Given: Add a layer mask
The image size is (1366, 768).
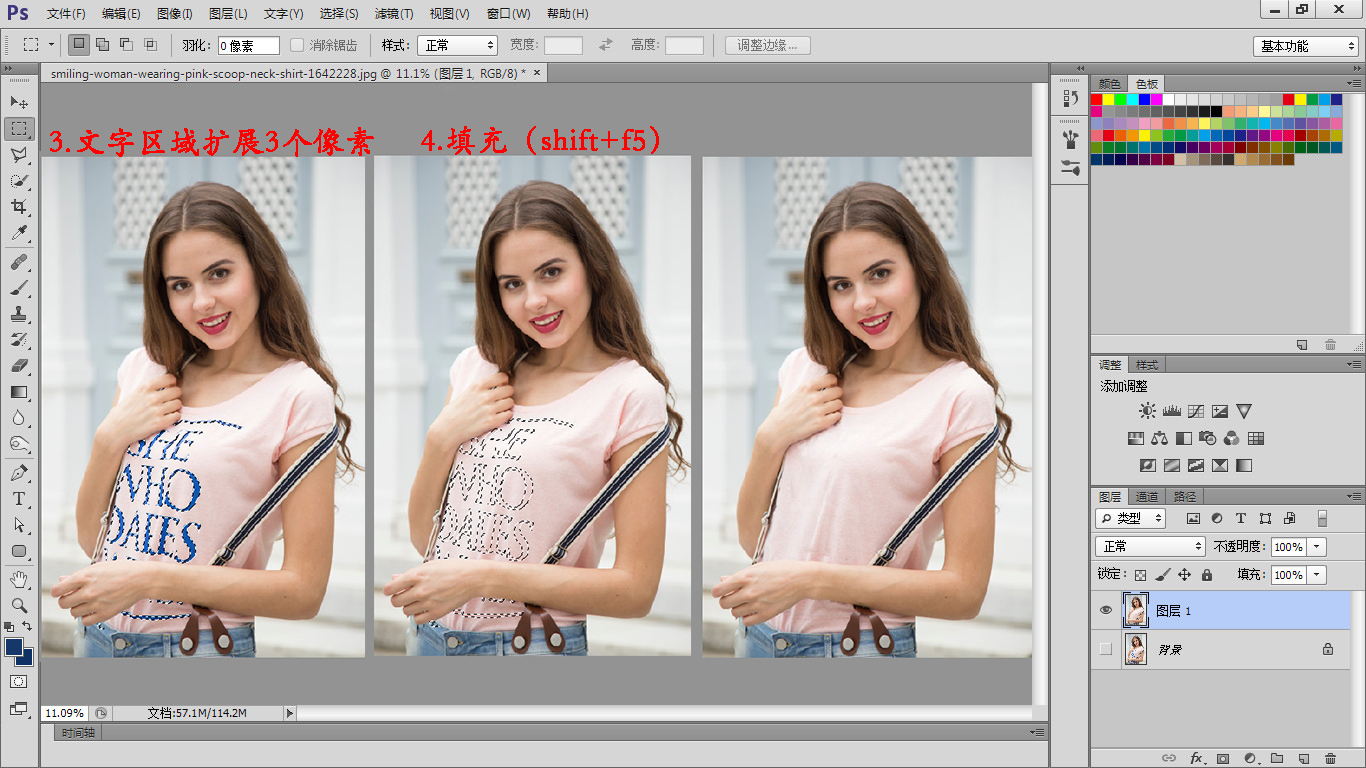Looking at the screenshot, I should tap(1222, 759).
